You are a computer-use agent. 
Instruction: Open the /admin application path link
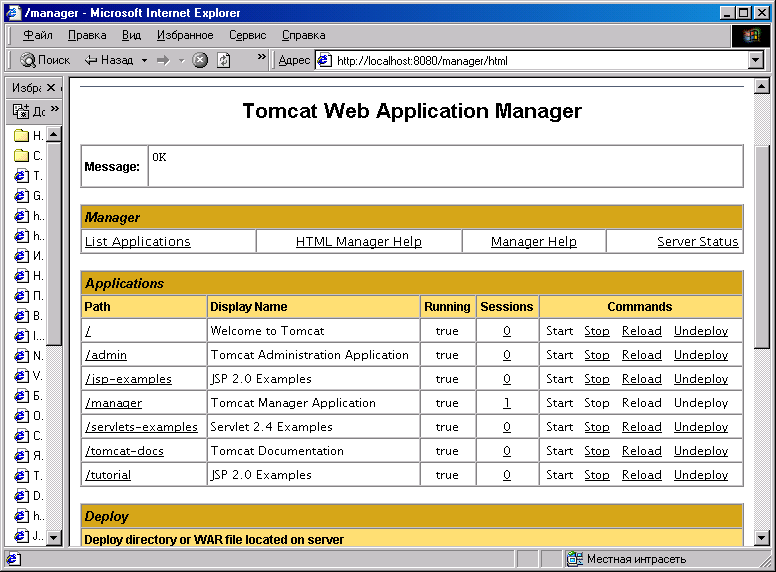[x=106, y=355]
